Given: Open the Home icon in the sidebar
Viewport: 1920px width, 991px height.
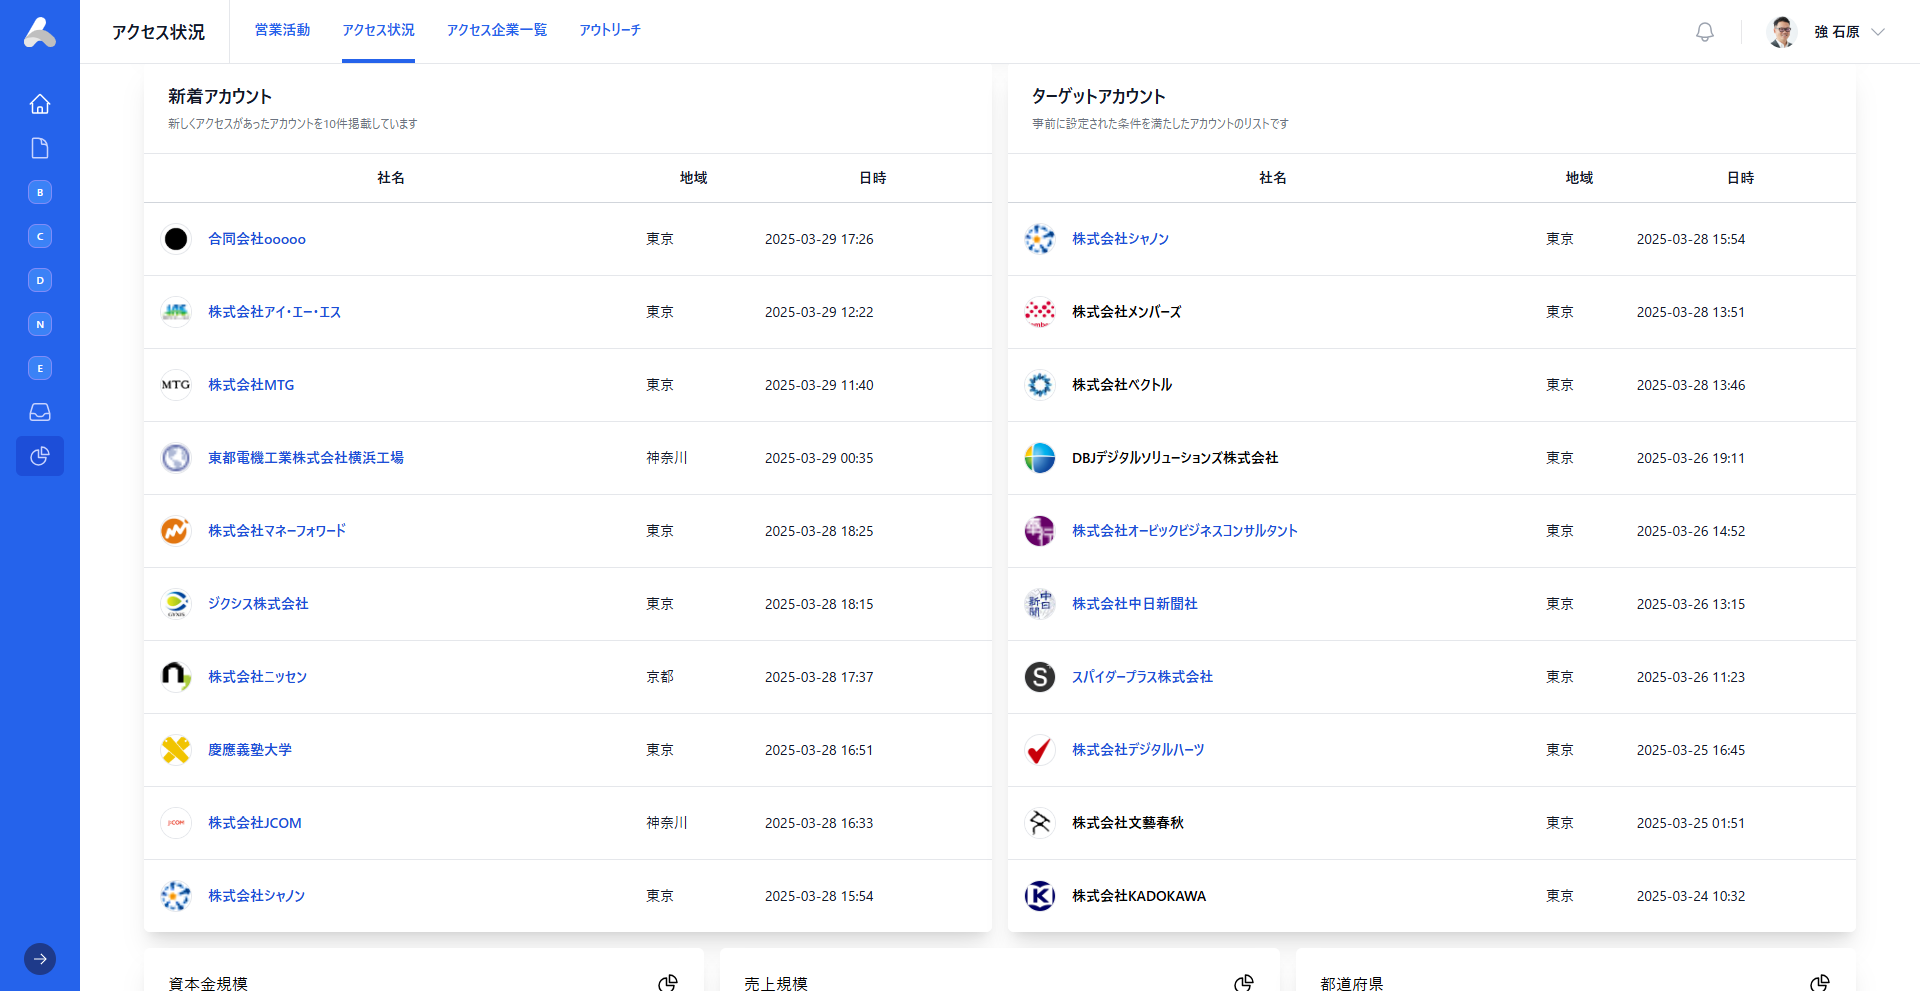Looking at the screenshot, I should [39, 104].
